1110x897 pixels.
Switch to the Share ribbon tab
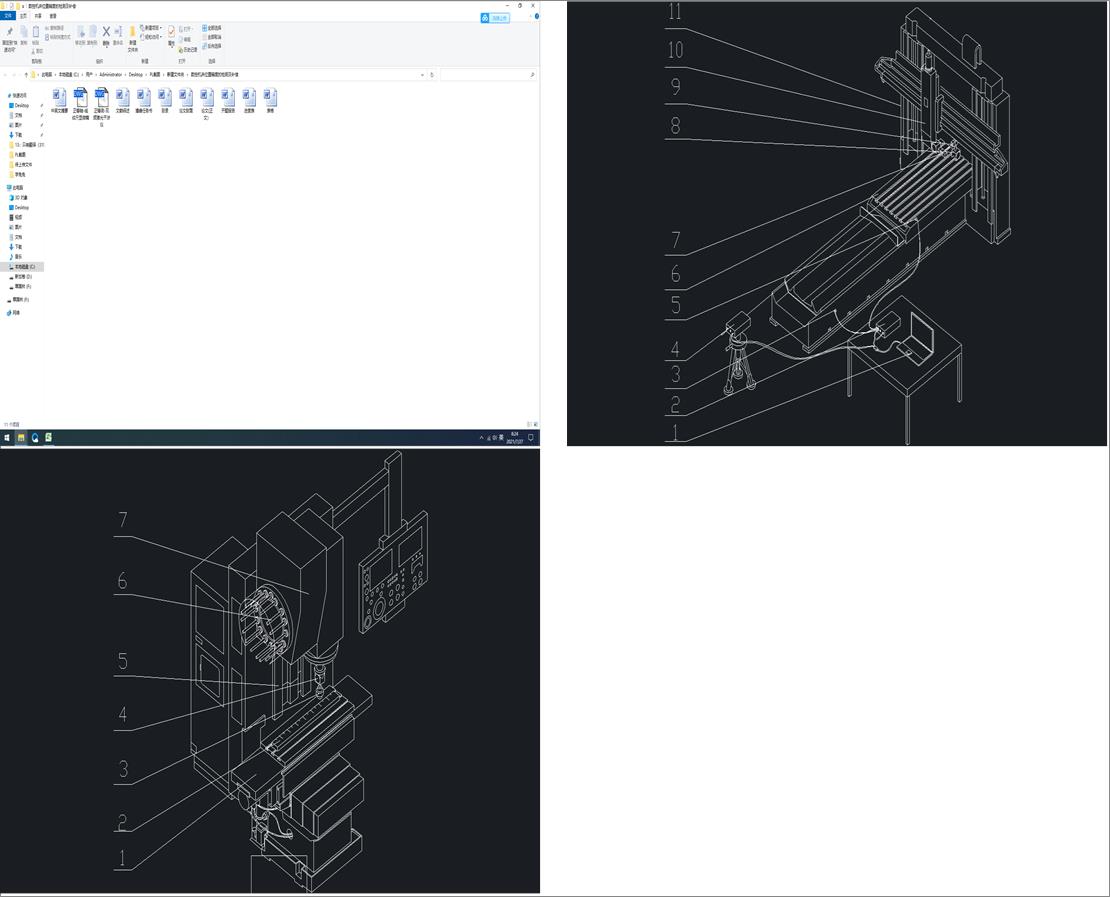click(x=38, y=16)
